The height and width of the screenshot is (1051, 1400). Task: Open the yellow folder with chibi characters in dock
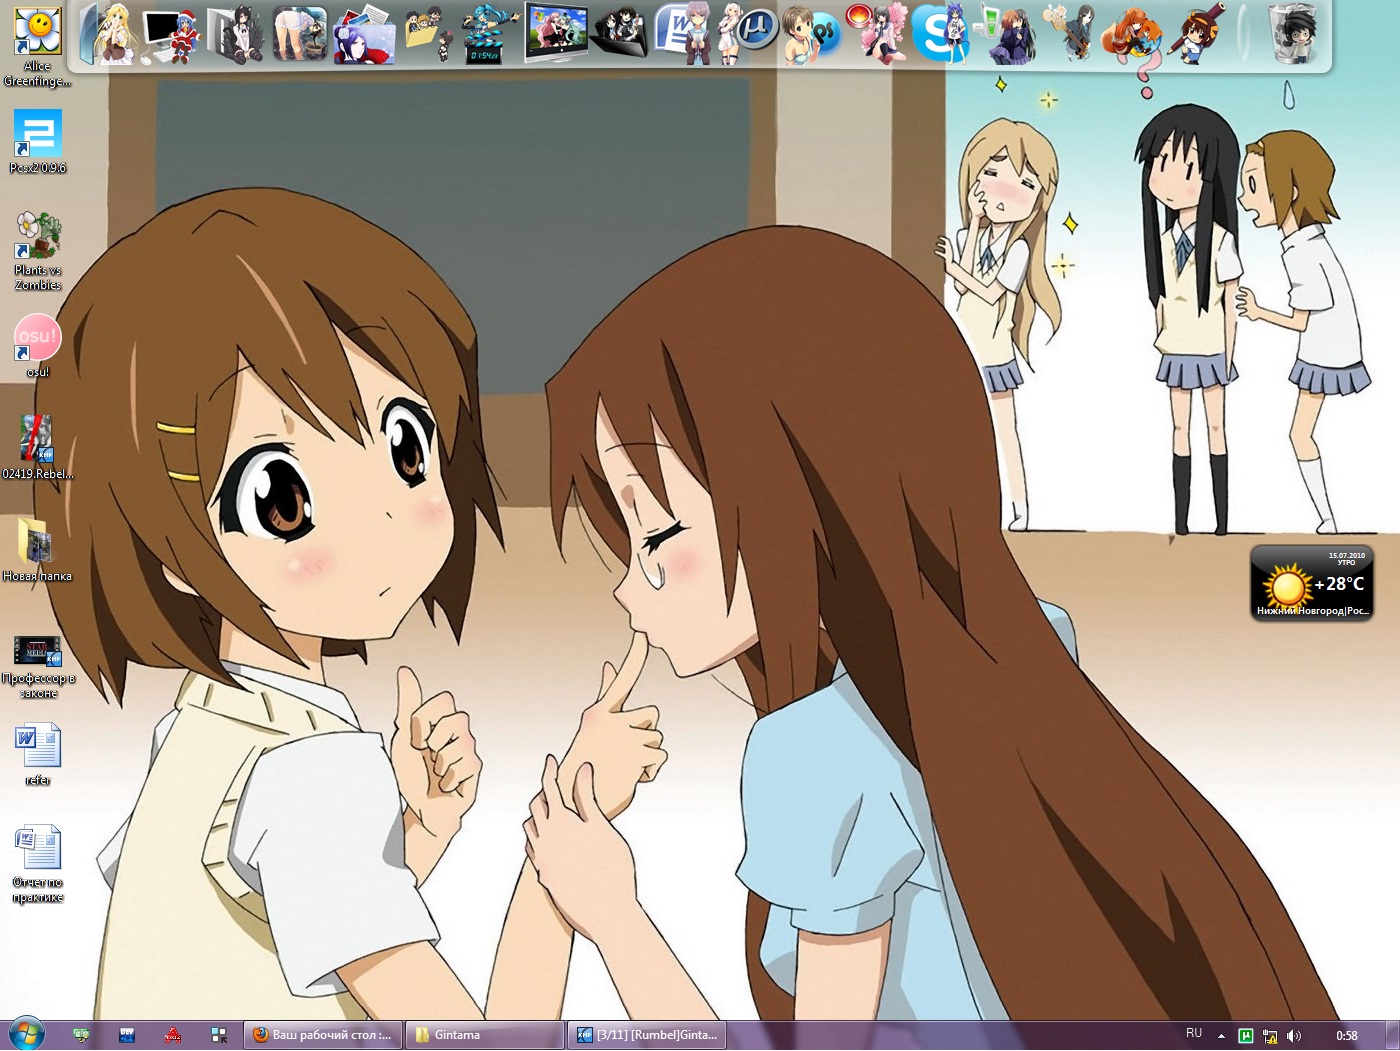pos(430,35)
